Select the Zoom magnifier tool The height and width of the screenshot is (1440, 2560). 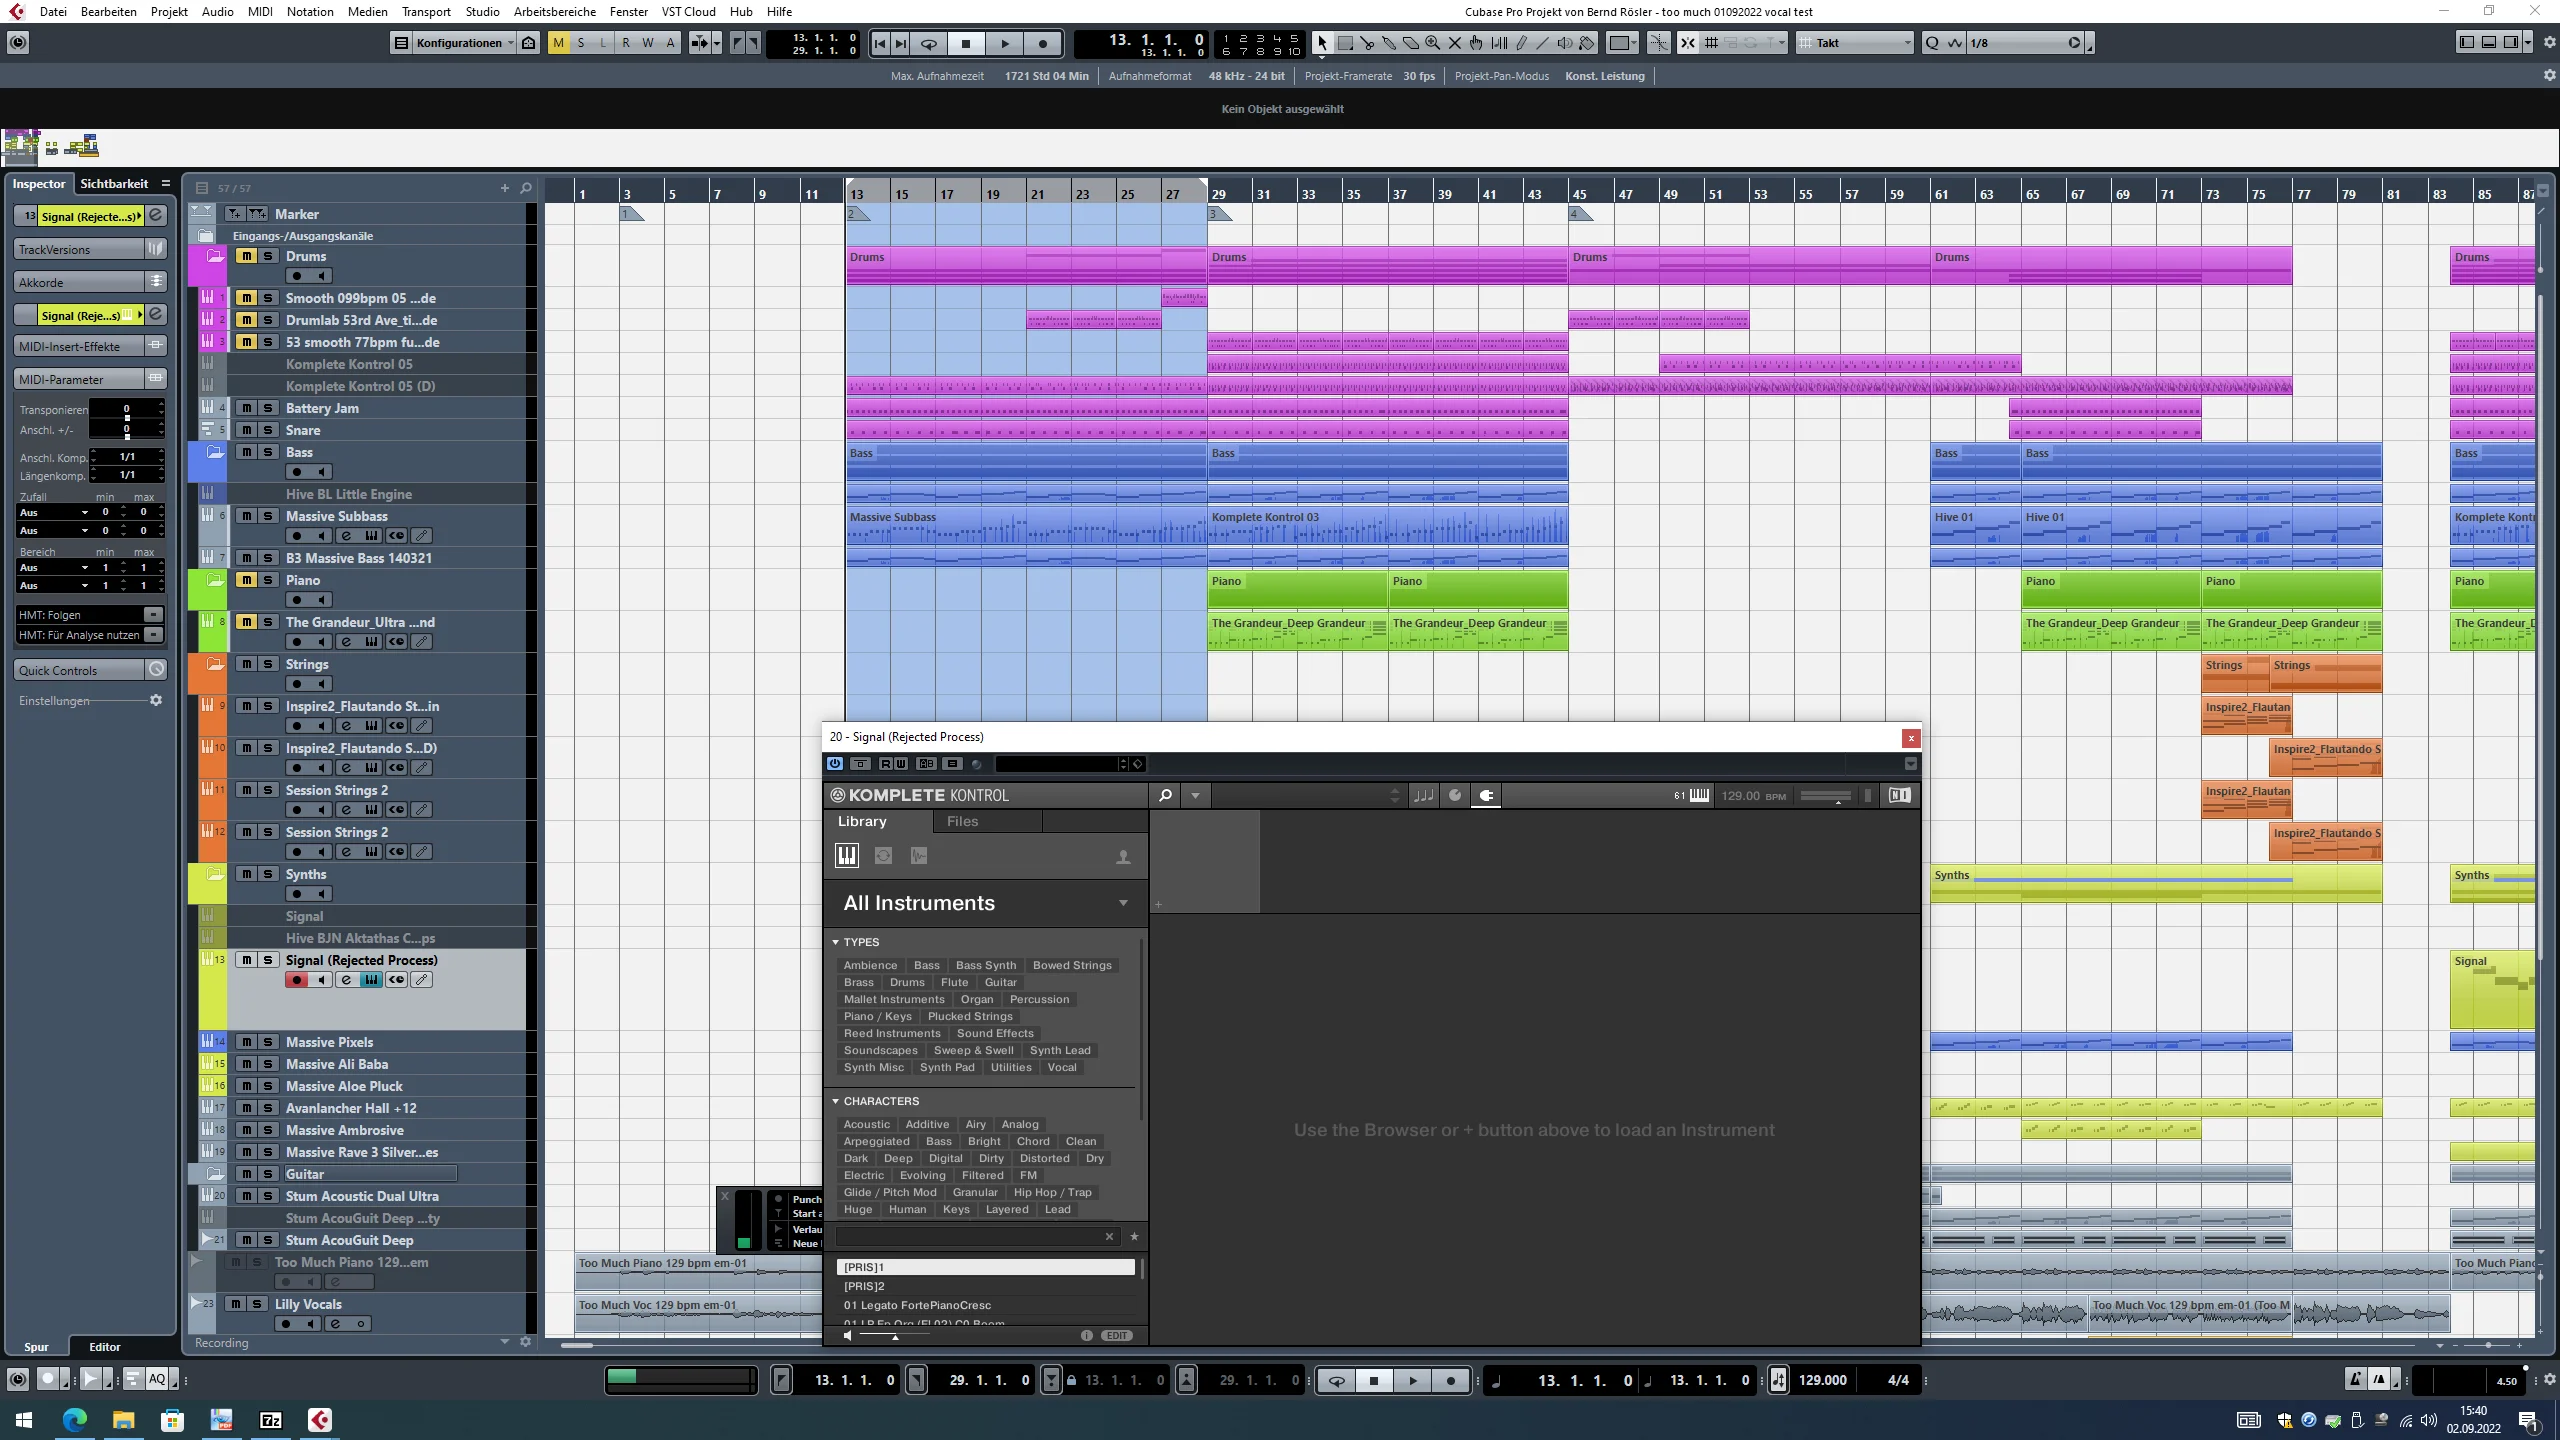coord(1433,43)
